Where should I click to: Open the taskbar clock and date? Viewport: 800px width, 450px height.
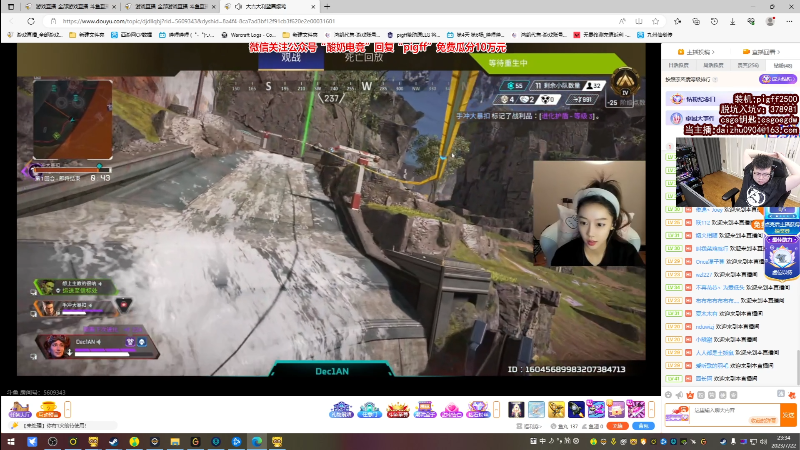(x=785, y=442)
